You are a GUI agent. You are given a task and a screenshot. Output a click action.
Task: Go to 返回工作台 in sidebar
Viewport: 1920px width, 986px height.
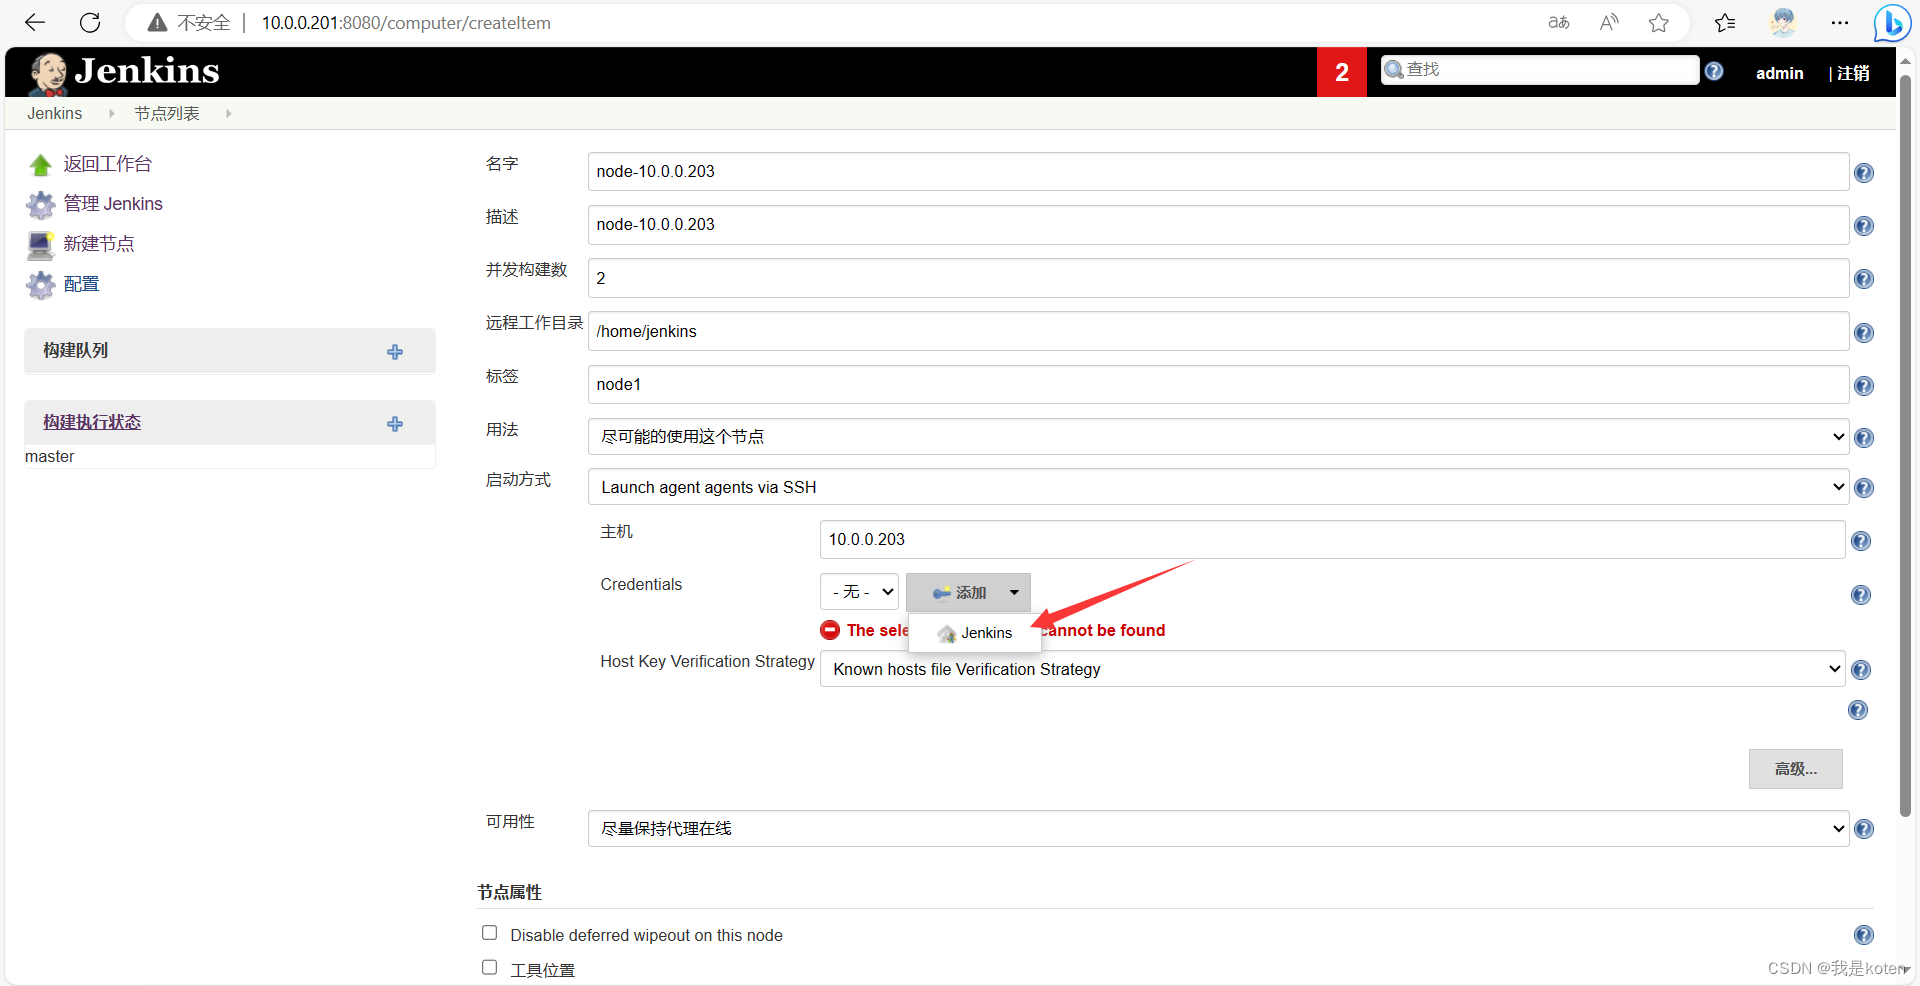(x=107, y=164)
